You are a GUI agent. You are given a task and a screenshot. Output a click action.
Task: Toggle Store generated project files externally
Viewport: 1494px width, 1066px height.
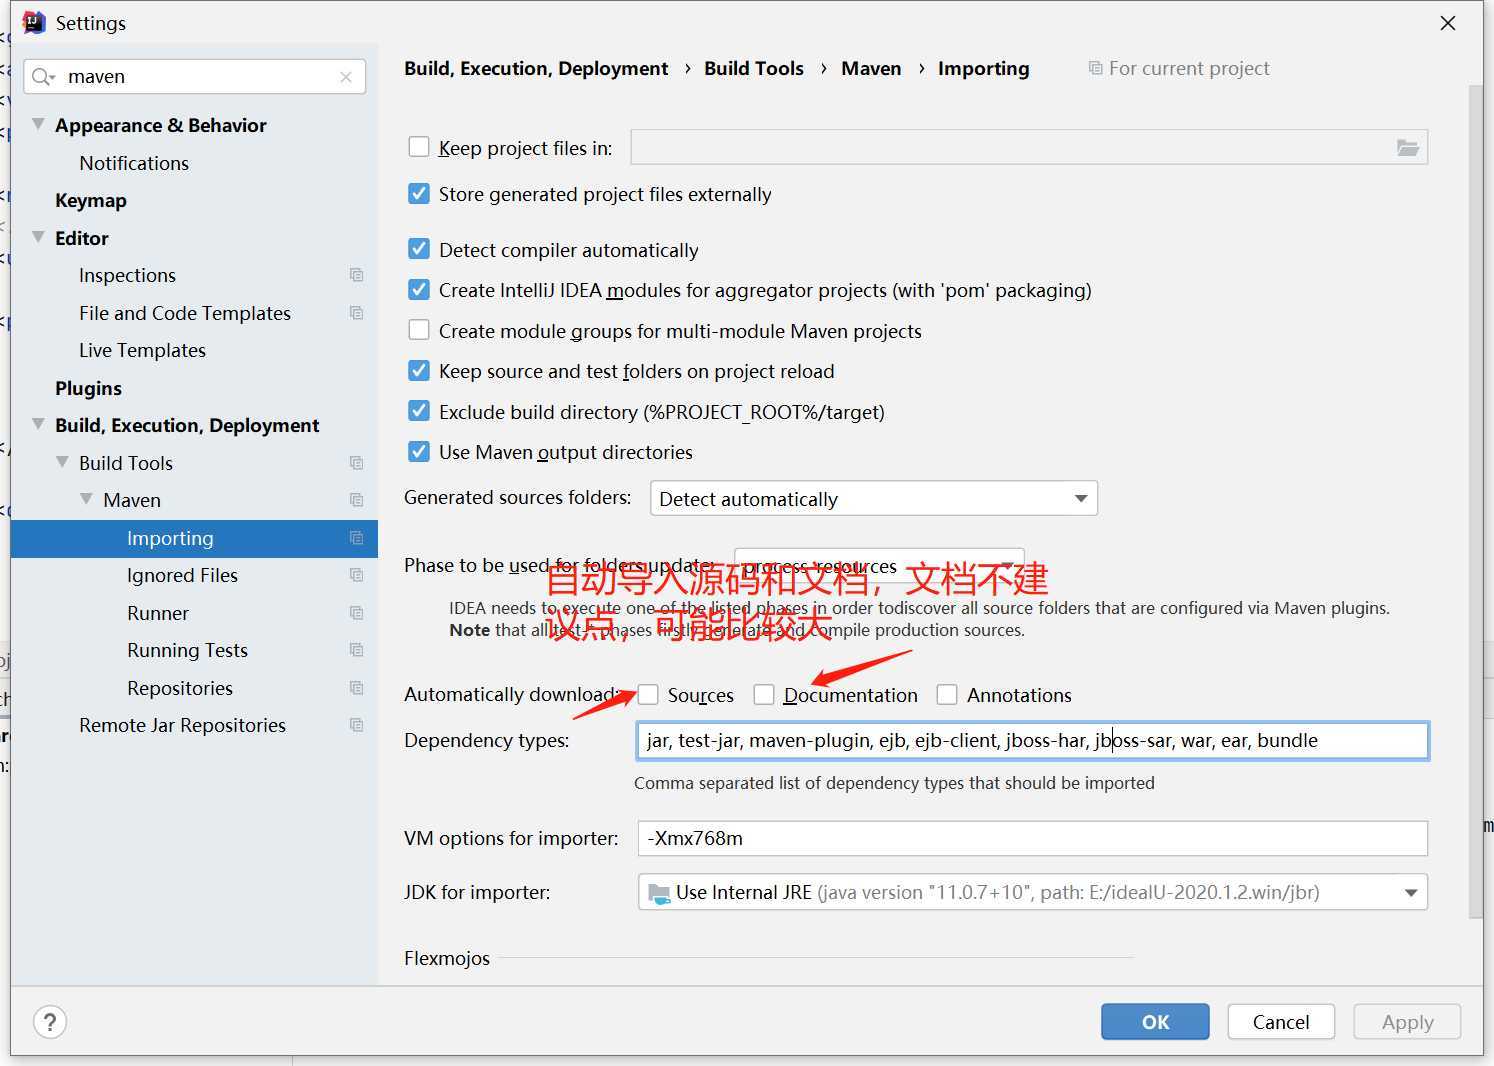(x=419, y=194)
